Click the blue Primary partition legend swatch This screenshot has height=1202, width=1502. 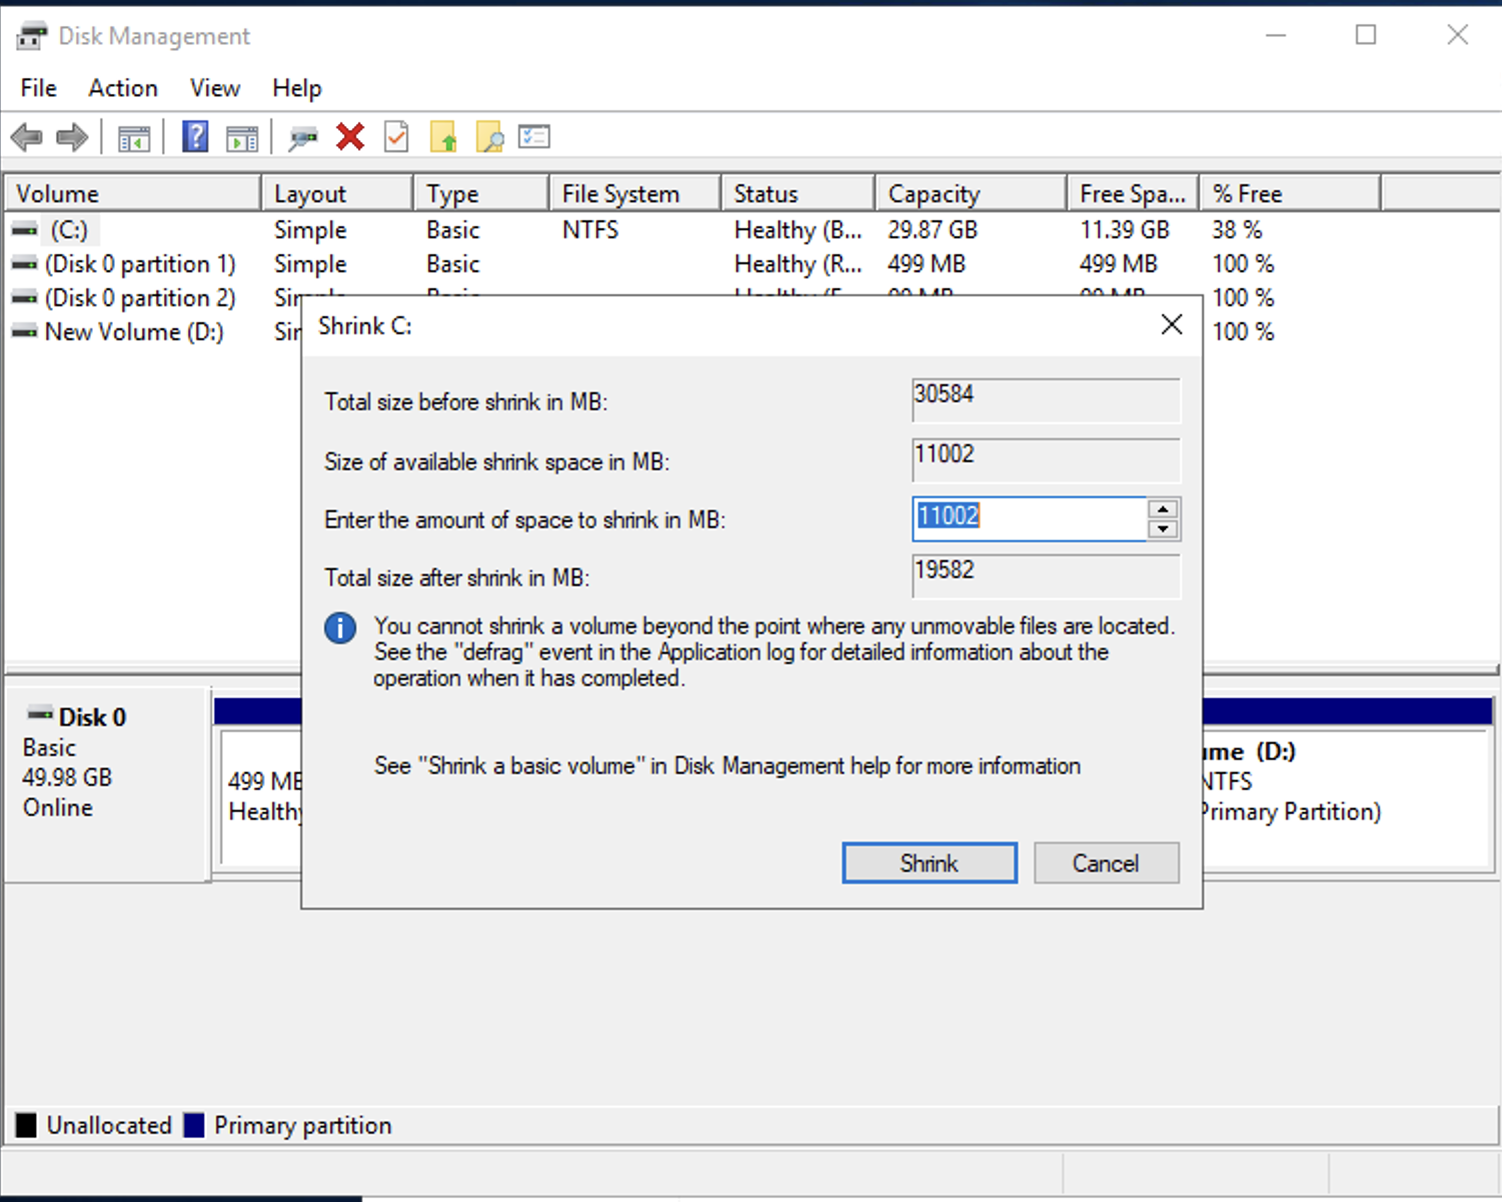tap(194, 1125)
